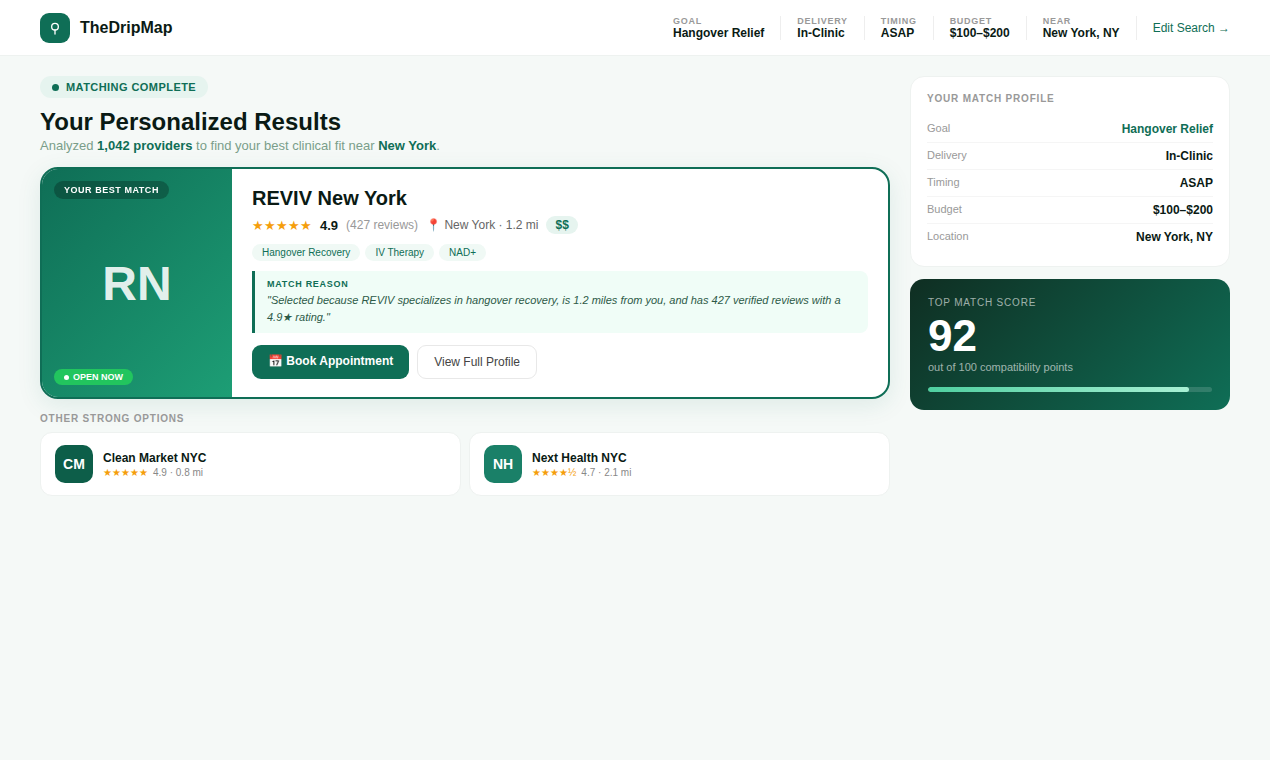Viewport: 1270px width, 760px height.
Task: Click the Matching Complete status badge
Action: (x=124, y=87)
